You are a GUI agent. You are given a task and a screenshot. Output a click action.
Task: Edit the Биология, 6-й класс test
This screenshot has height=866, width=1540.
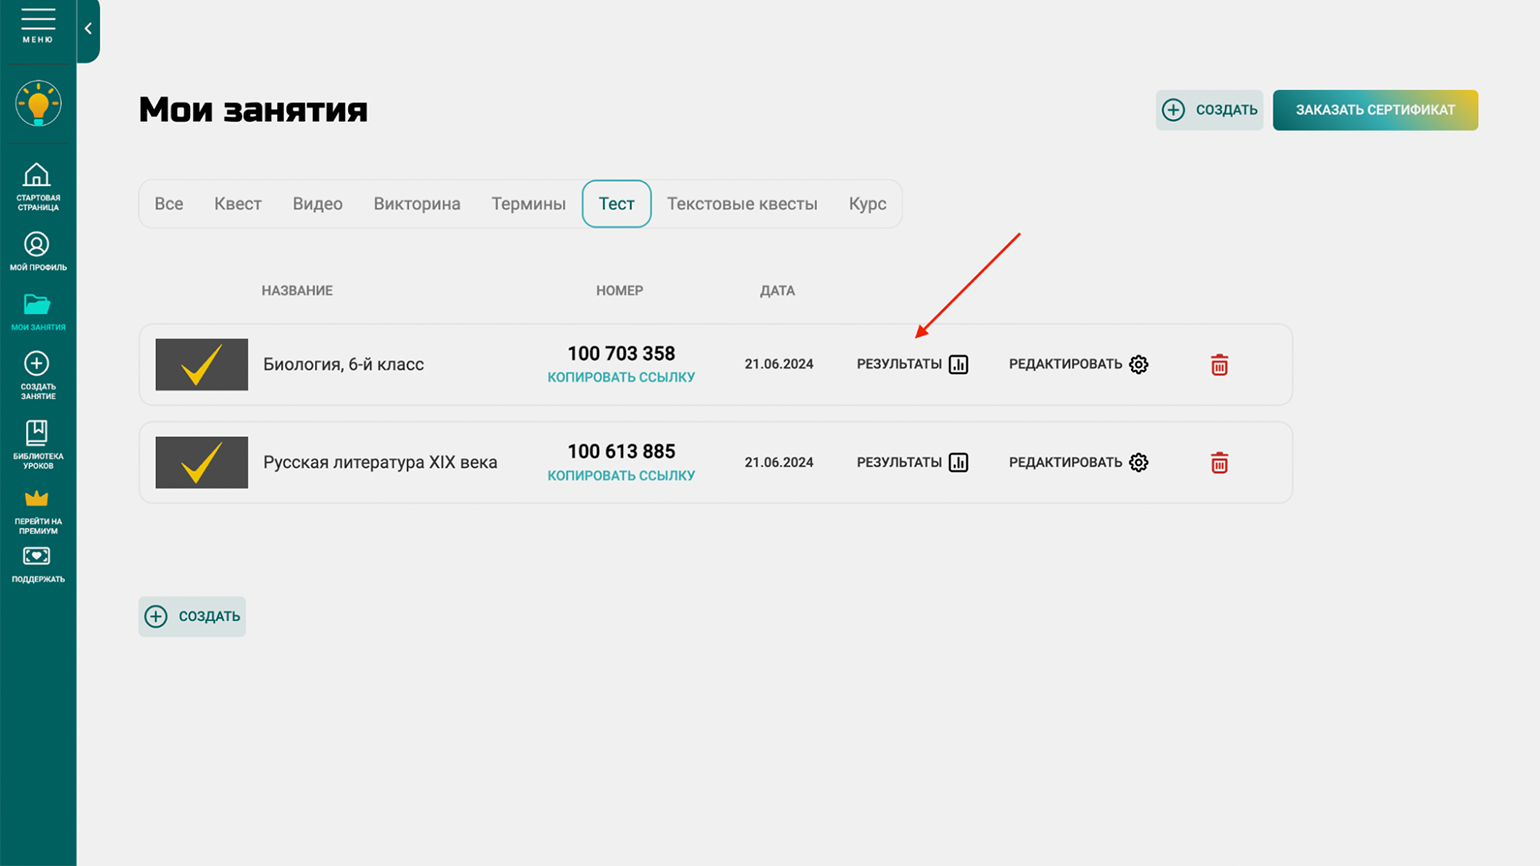[1078, 365]
